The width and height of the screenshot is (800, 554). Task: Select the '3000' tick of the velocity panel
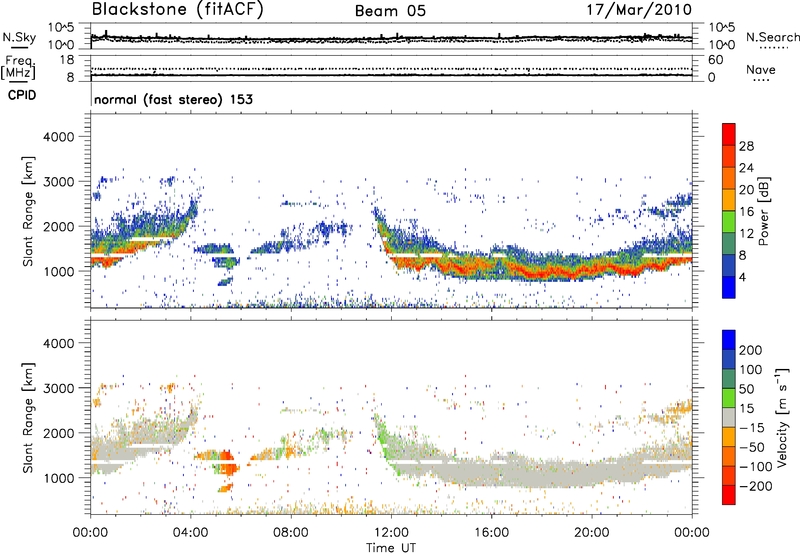coord(58,388)
